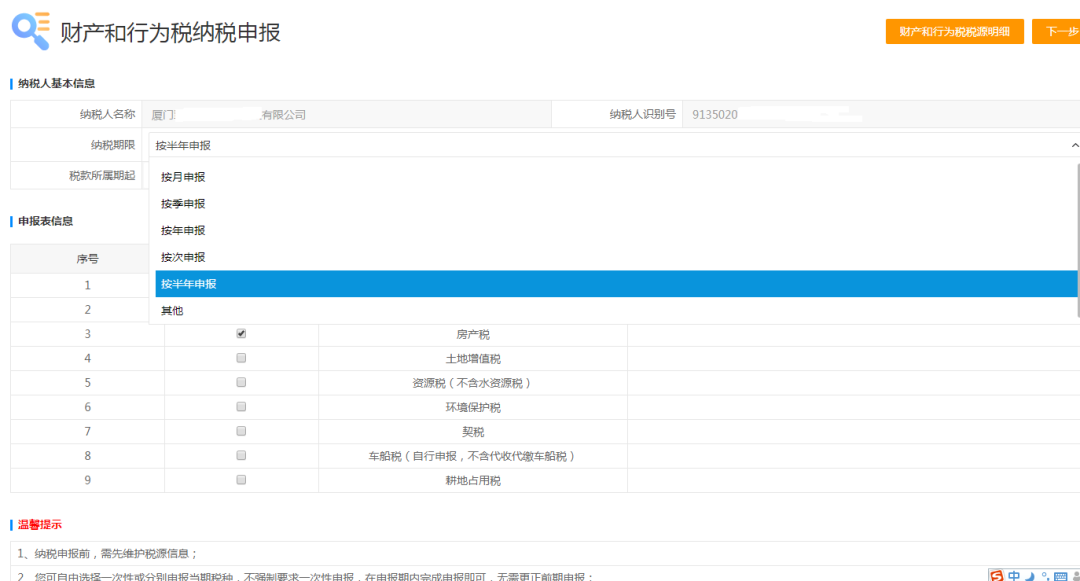The width and height of the screenshot is (1080, 581).
Task: Check the 土地增值税 checkbox
Action: point(240,358)
